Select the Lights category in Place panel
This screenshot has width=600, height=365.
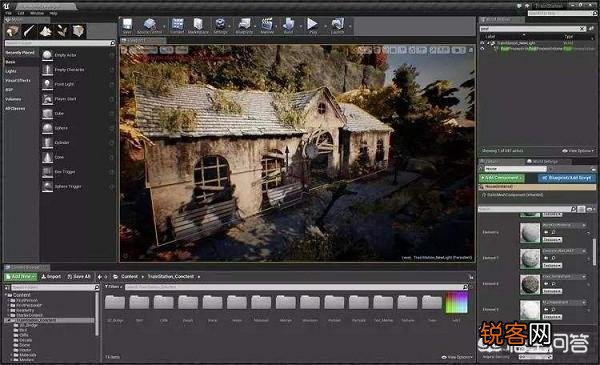(11, 71)
